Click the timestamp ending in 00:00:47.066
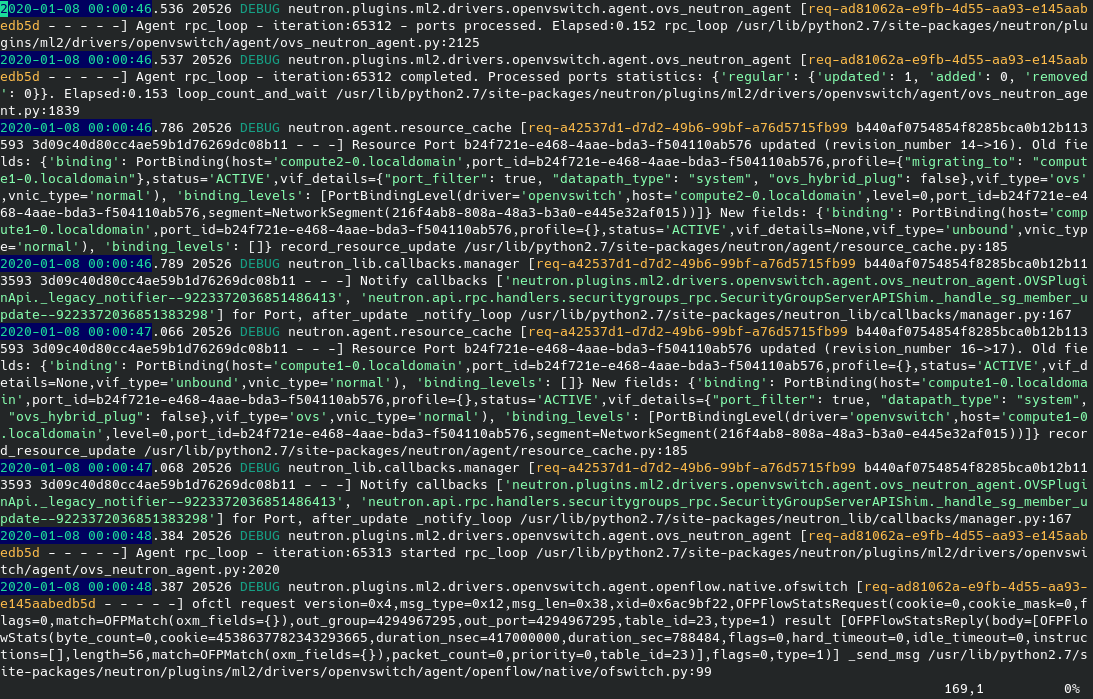1093x699 pixels. pyautogui.click(x=92, y=332)
